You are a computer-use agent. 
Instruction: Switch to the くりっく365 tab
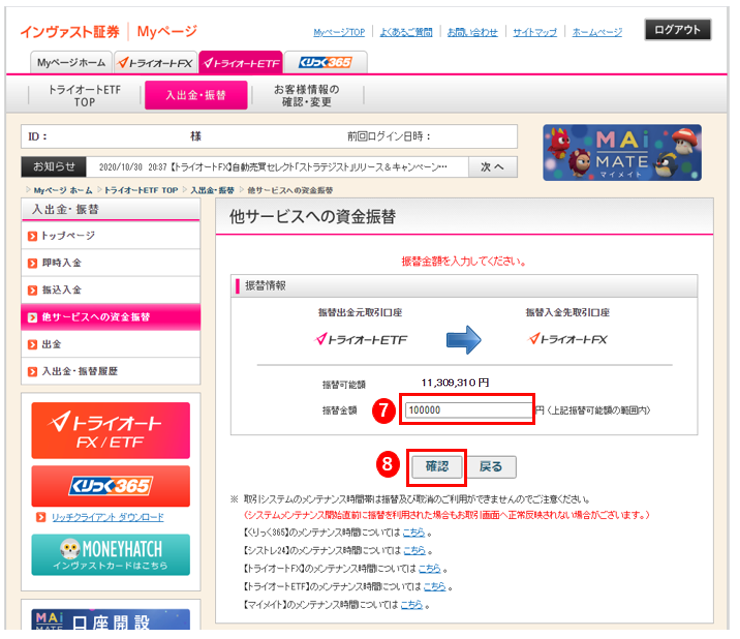(326, 62)
